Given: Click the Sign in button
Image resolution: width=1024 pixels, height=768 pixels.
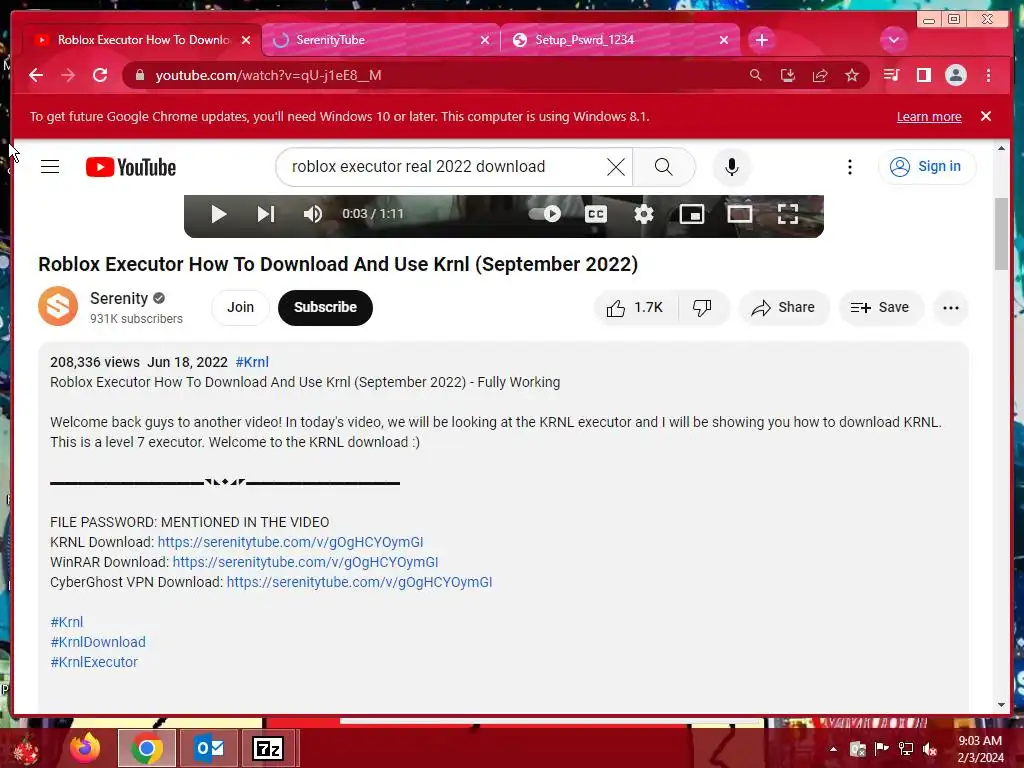Looking at the screenshot, I should click(927, 167).
